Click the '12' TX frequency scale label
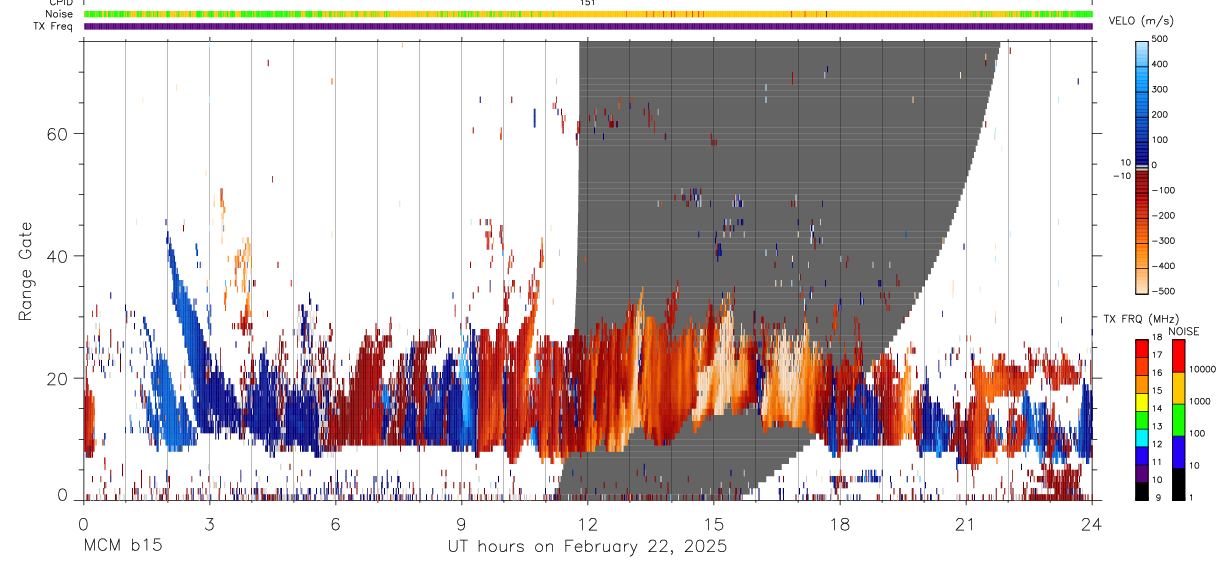This screenshot has height=567, width=1228. point(1159,444)
